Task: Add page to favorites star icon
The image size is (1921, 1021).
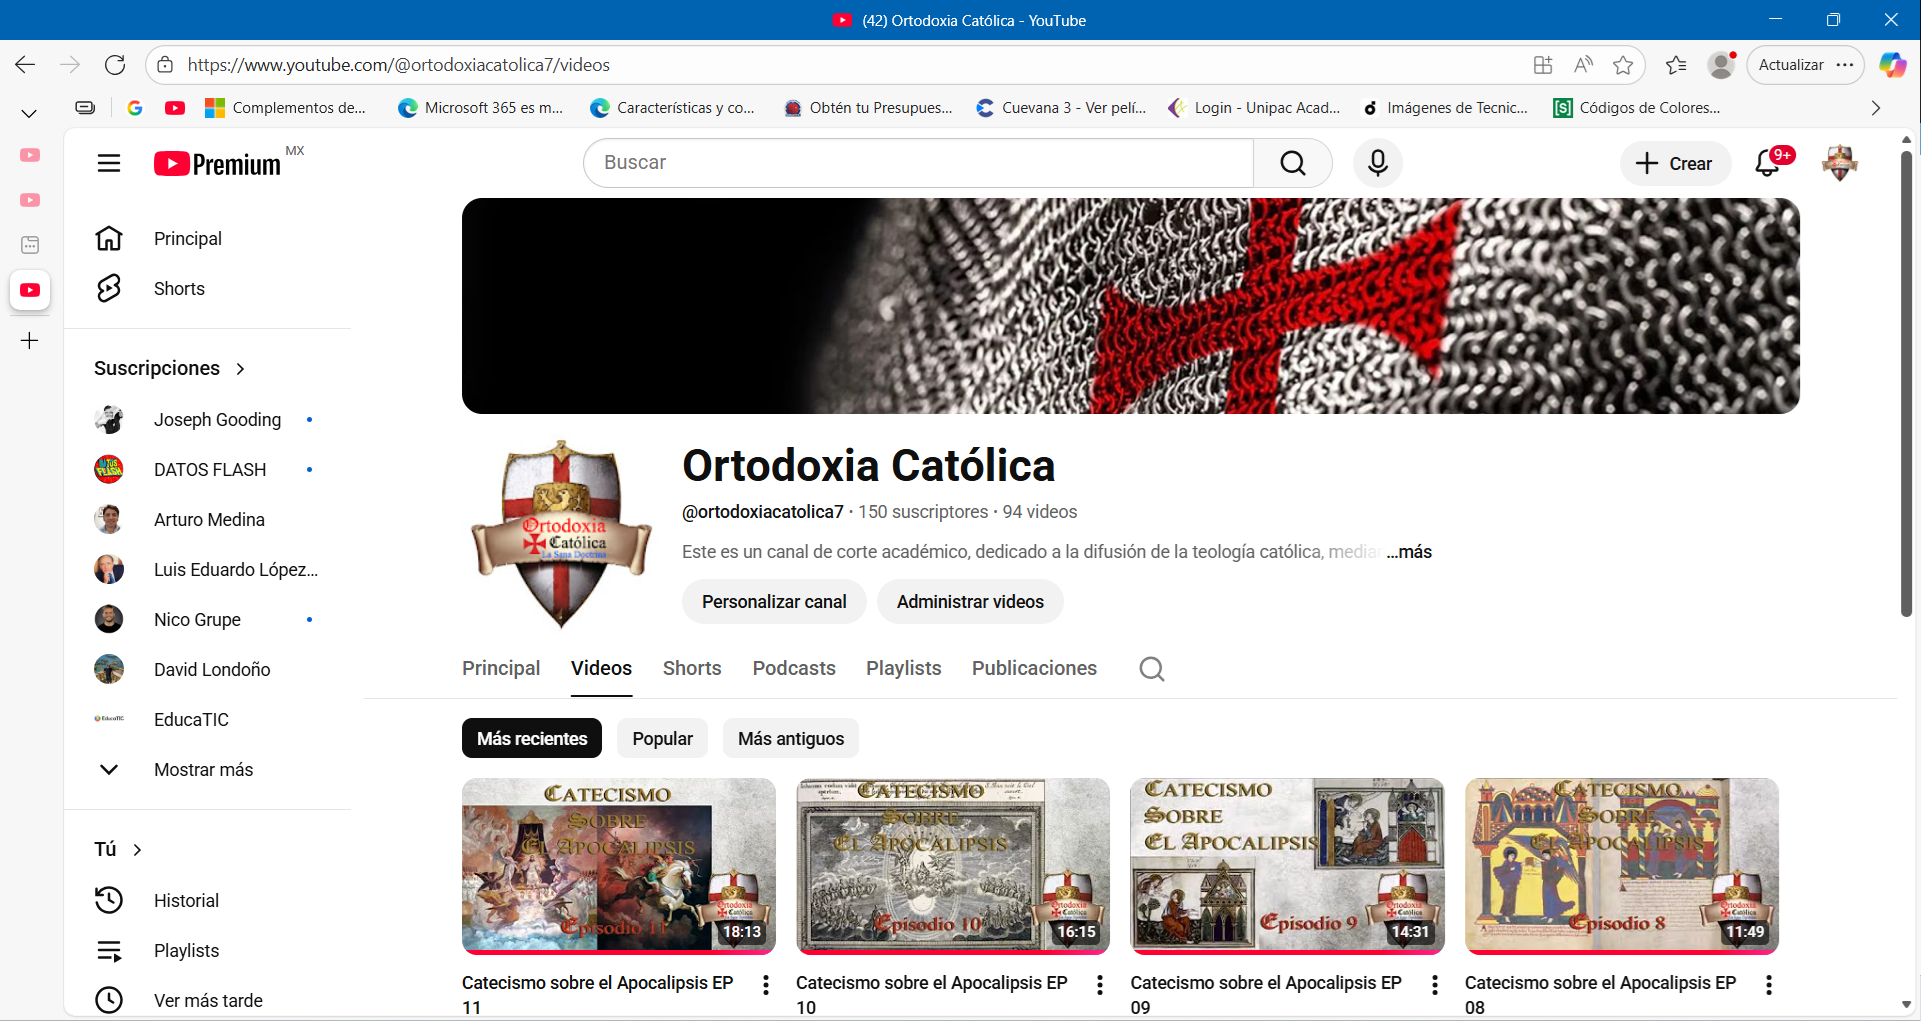Action: pos(1622,65)
